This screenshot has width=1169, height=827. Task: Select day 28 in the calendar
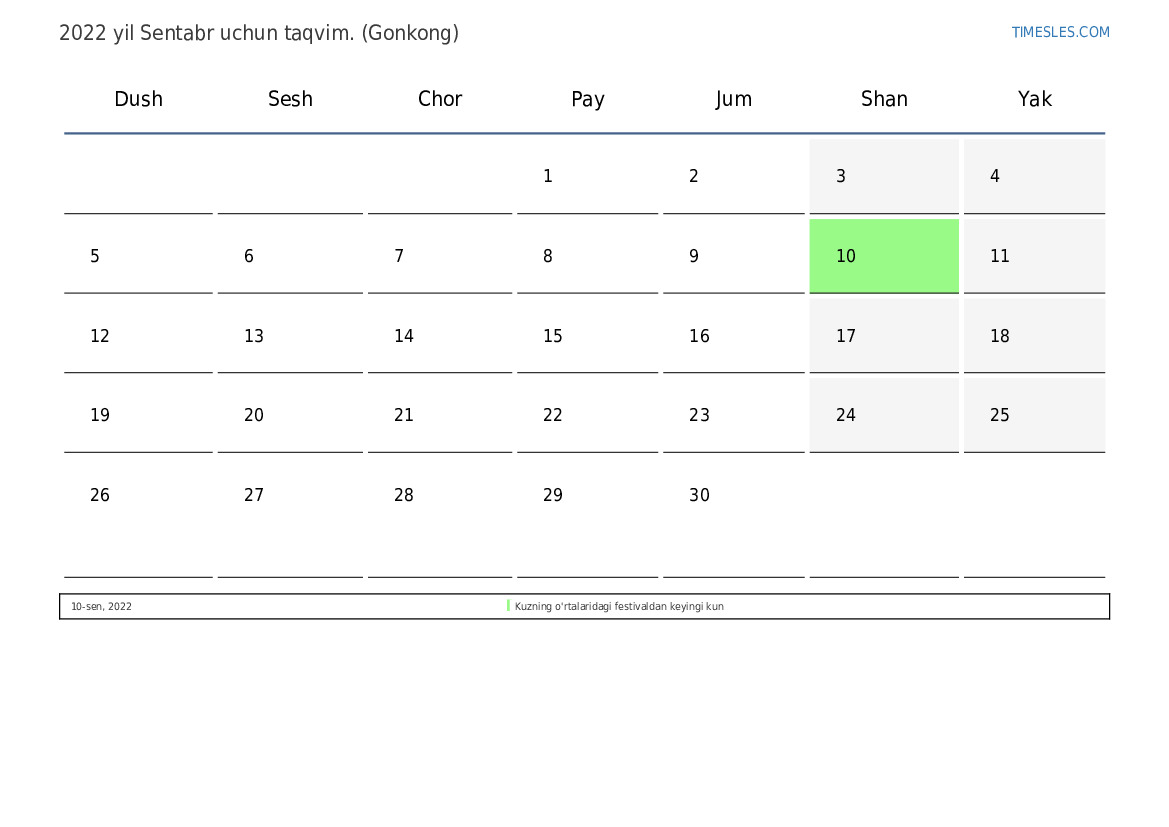coord(440,518)
